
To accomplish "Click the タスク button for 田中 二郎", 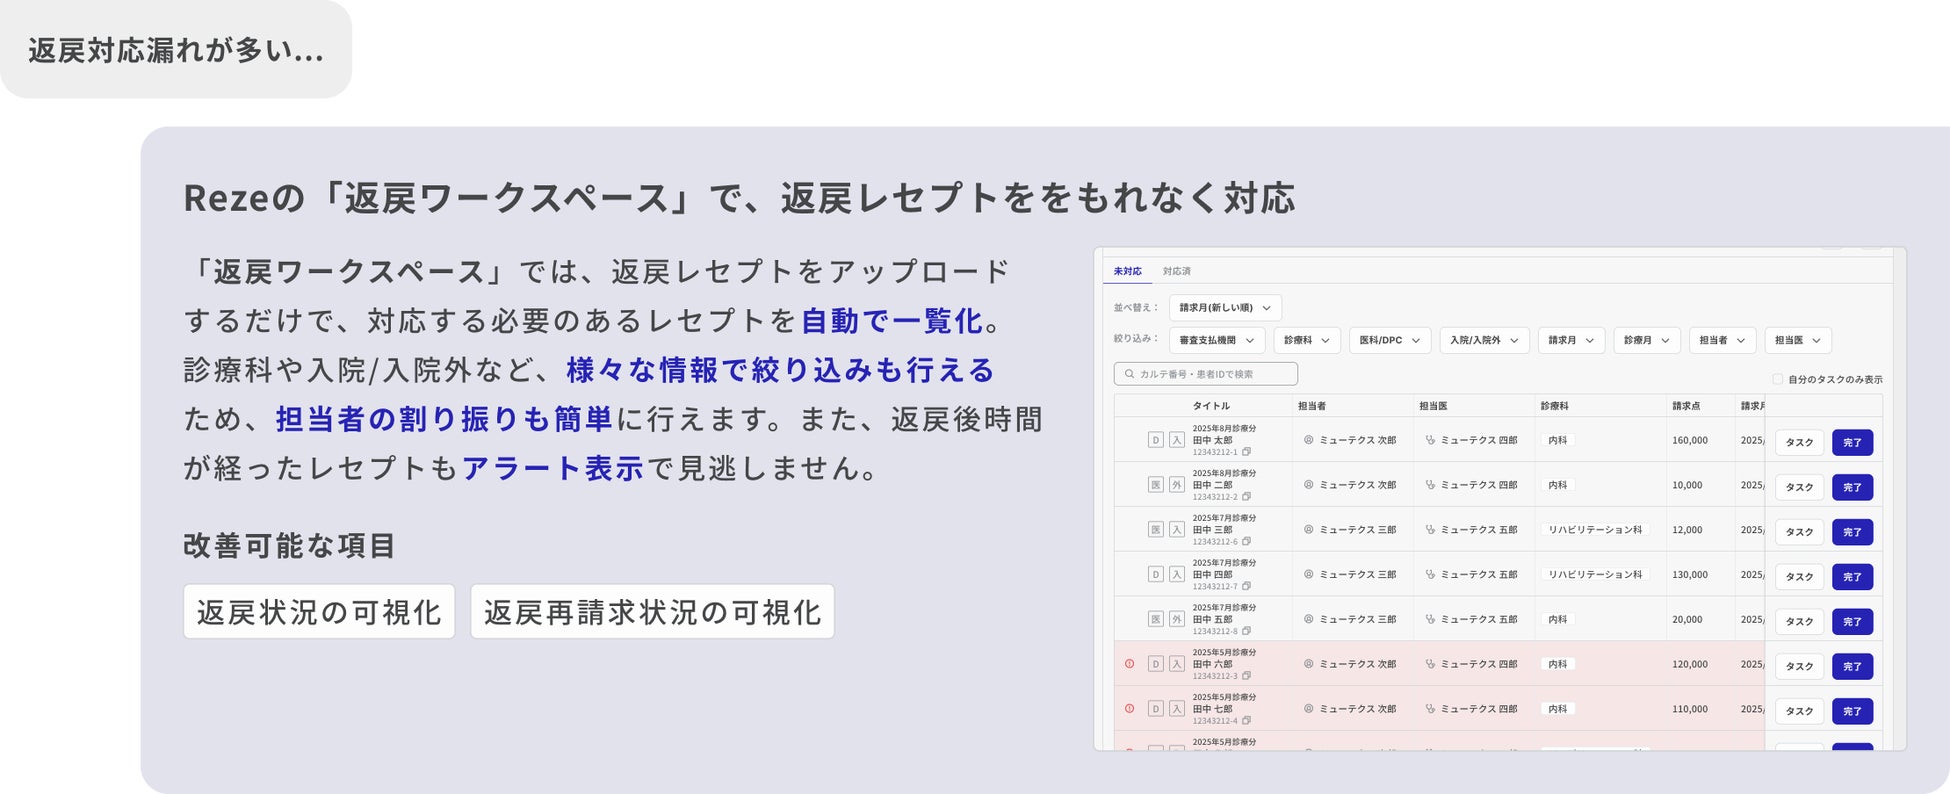I will tap(1799, 488).
